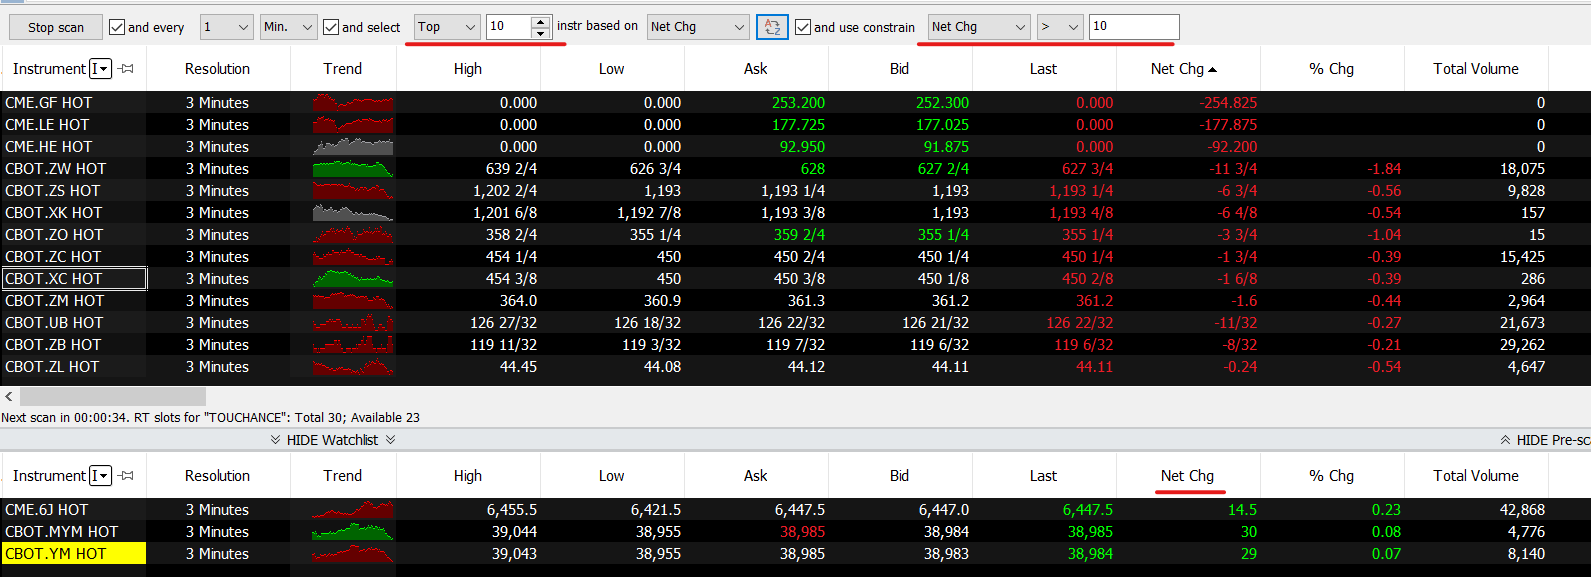Open the '>' comparison operator dropdown
The height and width of the screenshot is (577, 1591).
[1060, 27]
